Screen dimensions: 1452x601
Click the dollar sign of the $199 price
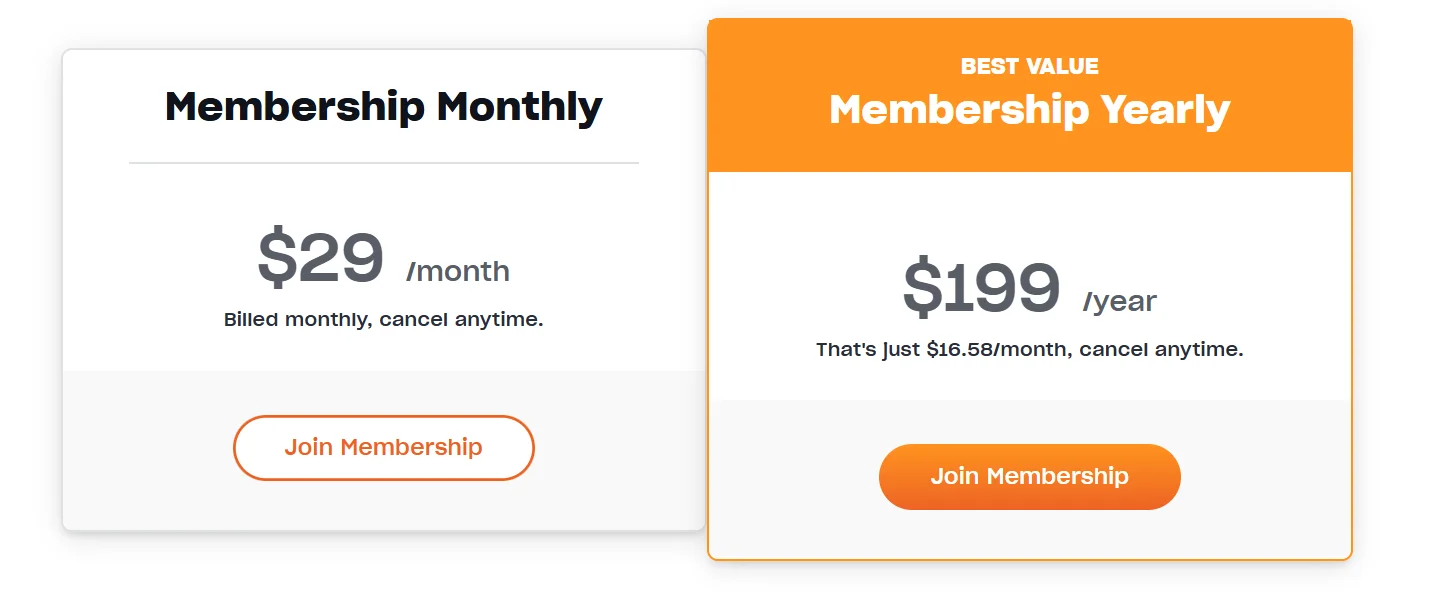pos(922,288)
